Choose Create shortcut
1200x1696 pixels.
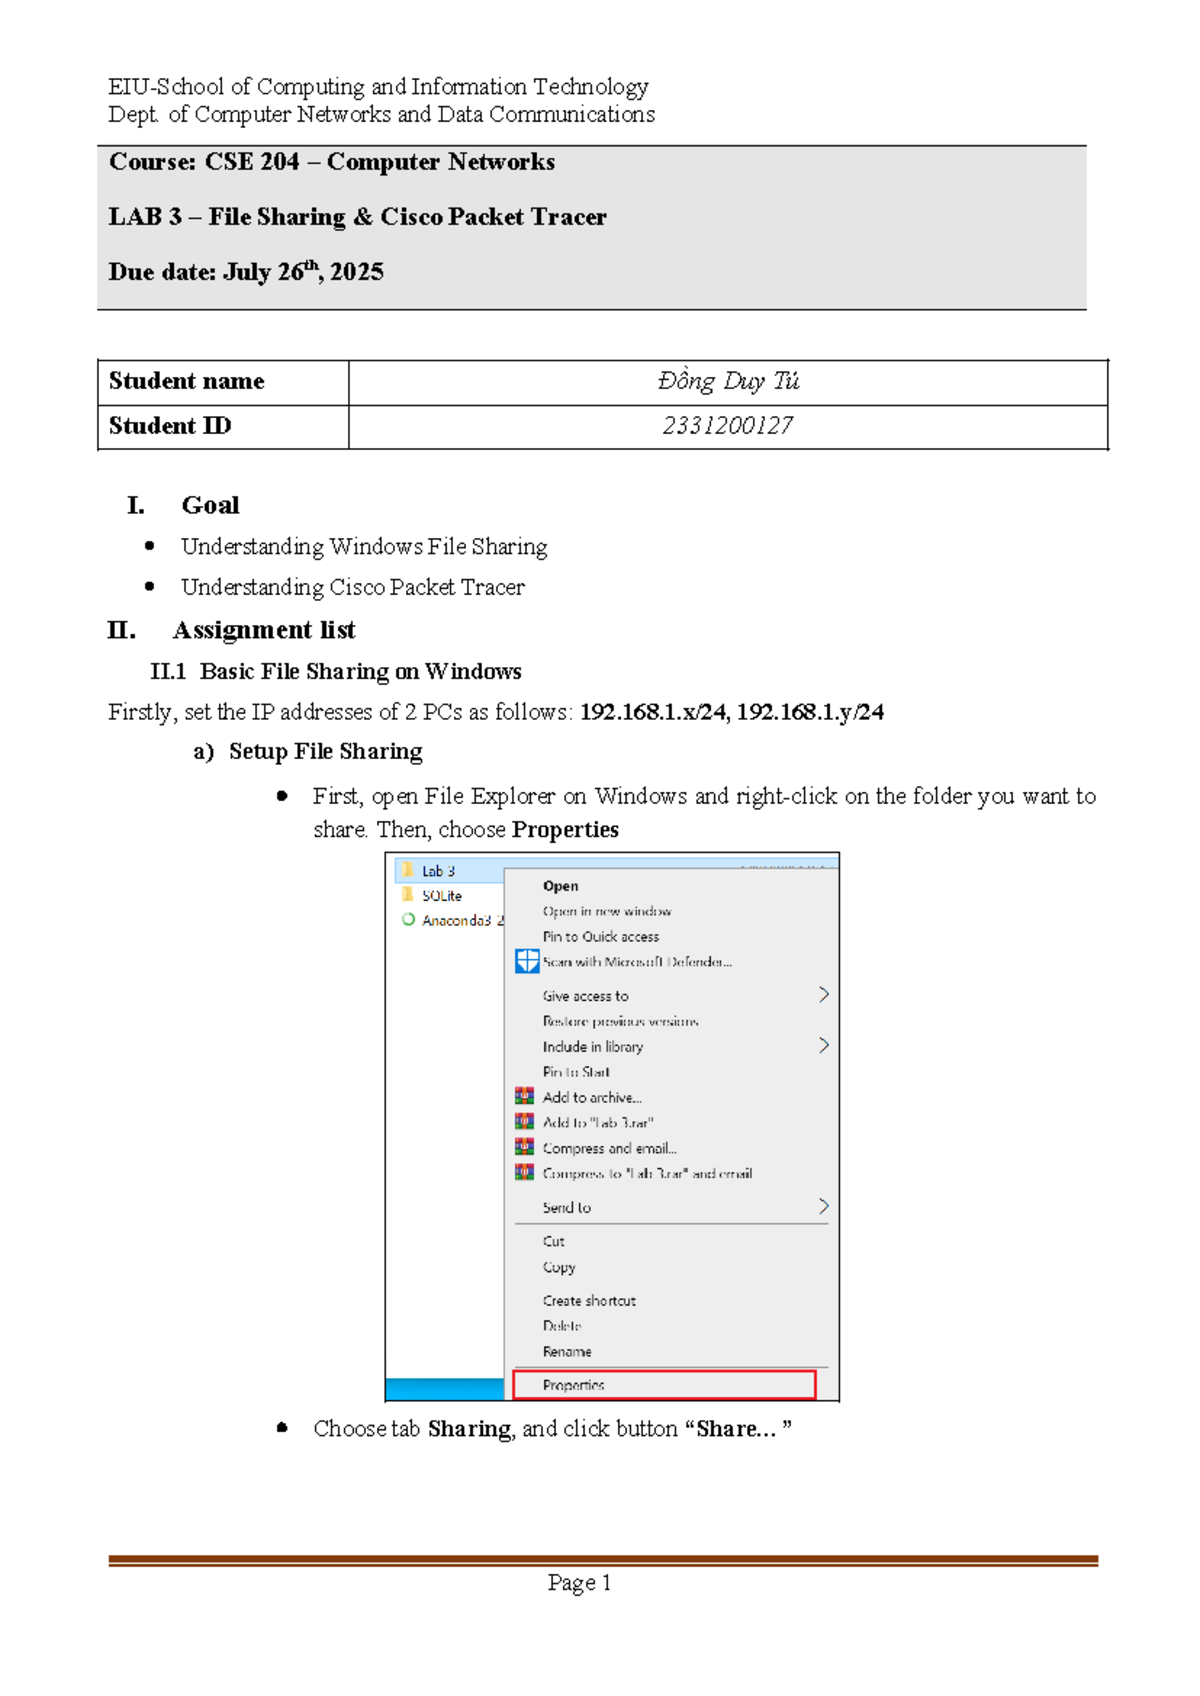(x=589, y=1301)
